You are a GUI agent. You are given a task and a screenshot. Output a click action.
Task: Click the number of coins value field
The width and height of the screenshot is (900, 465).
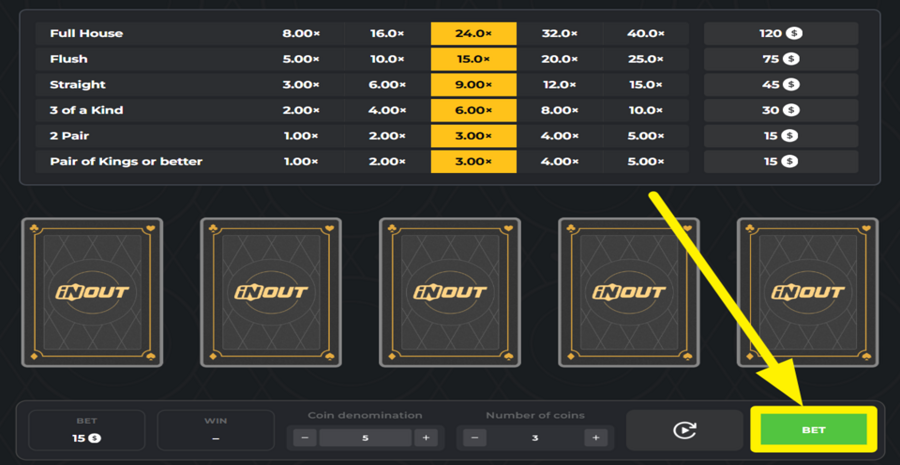coord(536,438)
